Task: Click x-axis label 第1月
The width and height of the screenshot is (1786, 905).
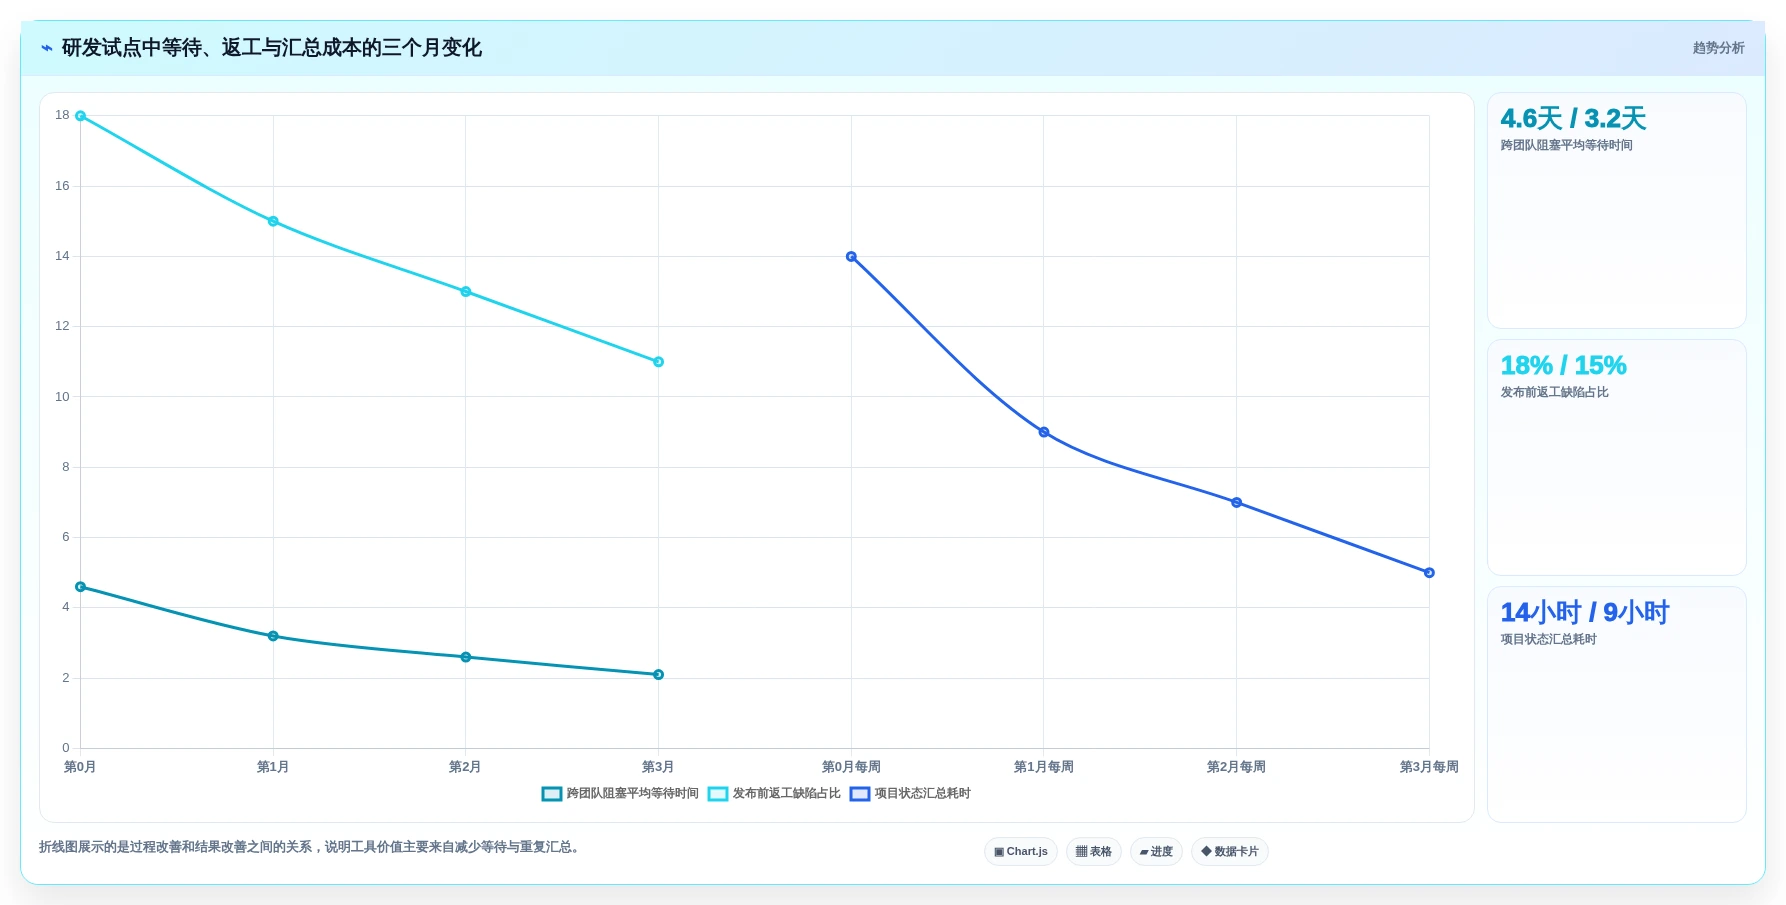Action: pos(273,767)
